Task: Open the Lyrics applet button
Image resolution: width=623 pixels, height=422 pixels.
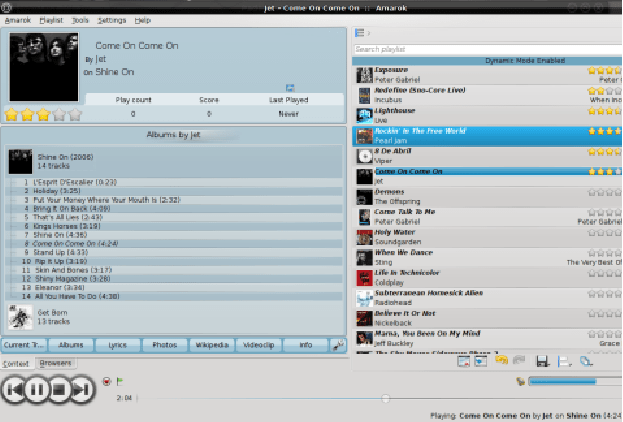Action: 118,345
